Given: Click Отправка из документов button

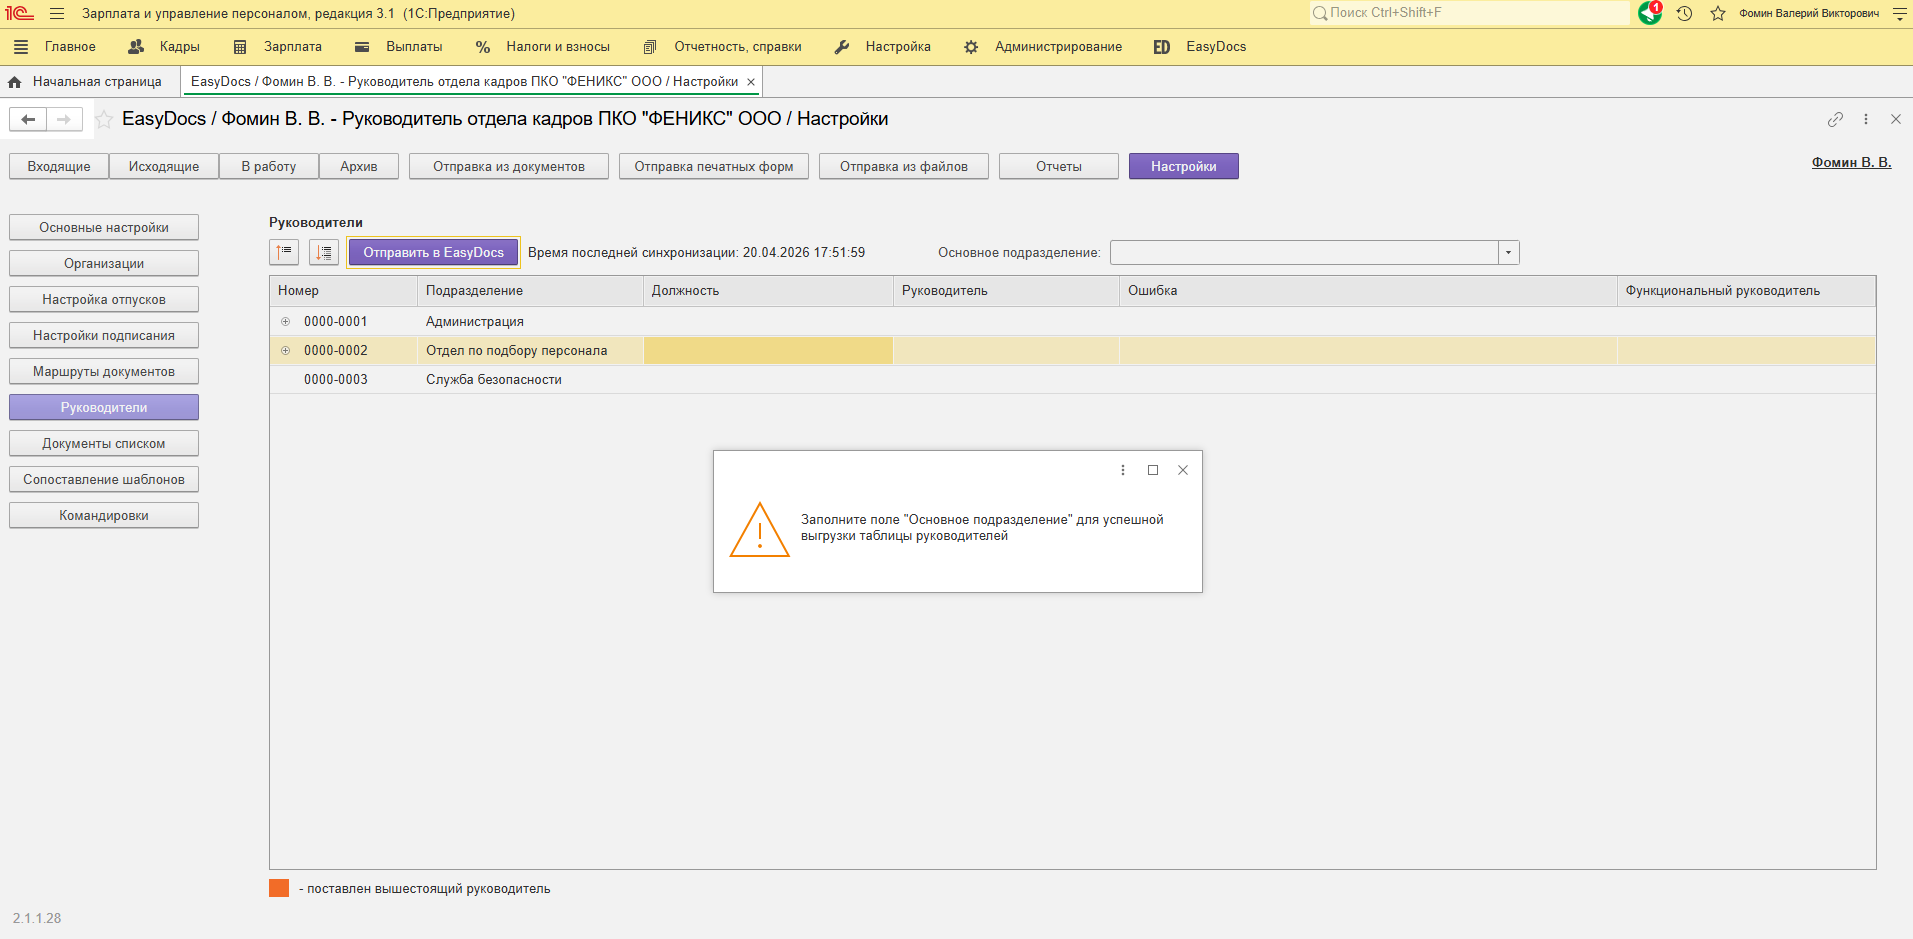Looking at the screenshot, I should [509, 167].
